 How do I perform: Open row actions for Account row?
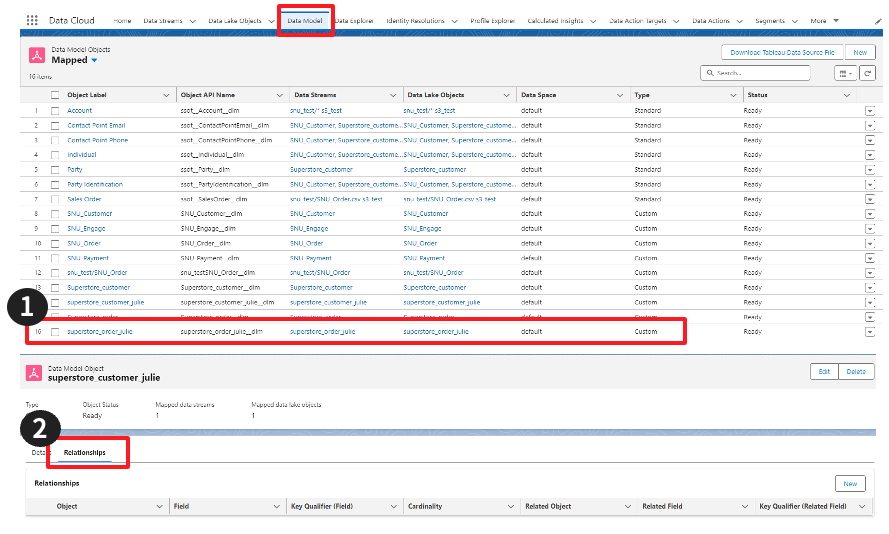coord(870,111)
